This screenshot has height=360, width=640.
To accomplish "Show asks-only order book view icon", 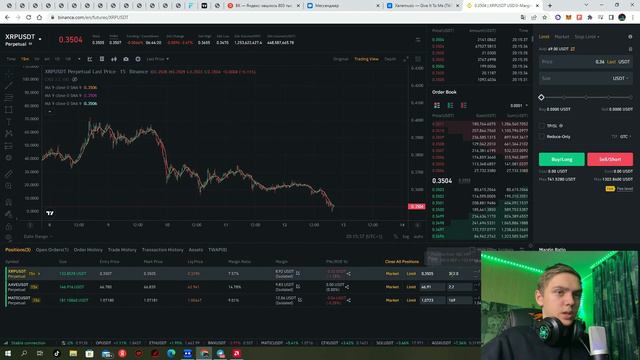I will click(x=464, y=105).
